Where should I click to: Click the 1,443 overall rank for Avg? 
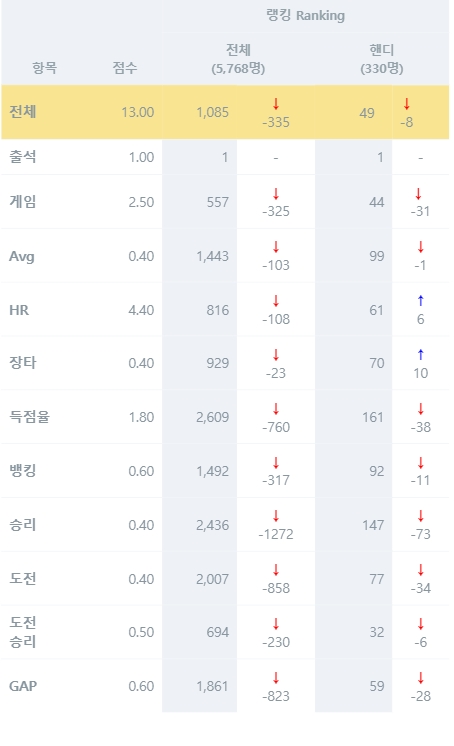tap(212, 256)
